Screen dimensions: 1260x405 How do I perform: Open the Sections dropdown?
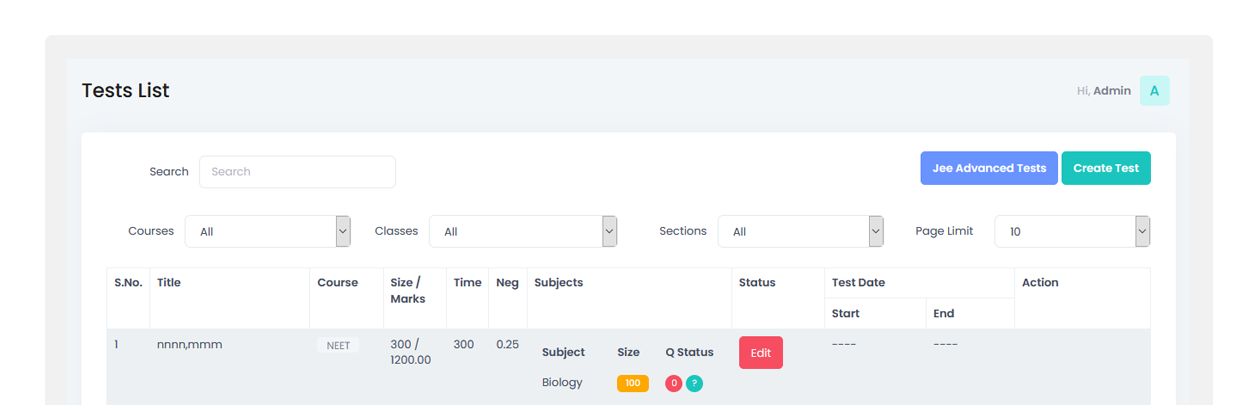point(801,231)
